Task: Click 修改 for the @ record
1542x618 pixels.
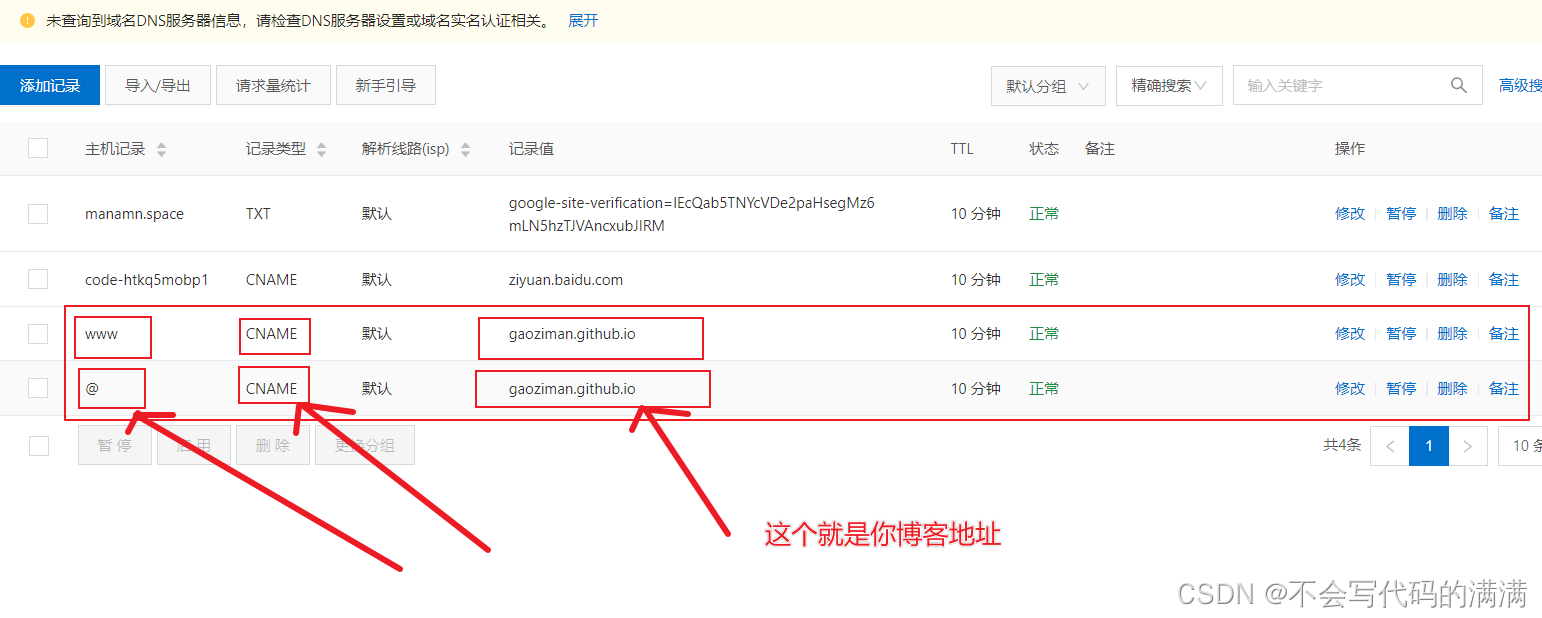Action: pyautogui.click(x=1350, y=389)
